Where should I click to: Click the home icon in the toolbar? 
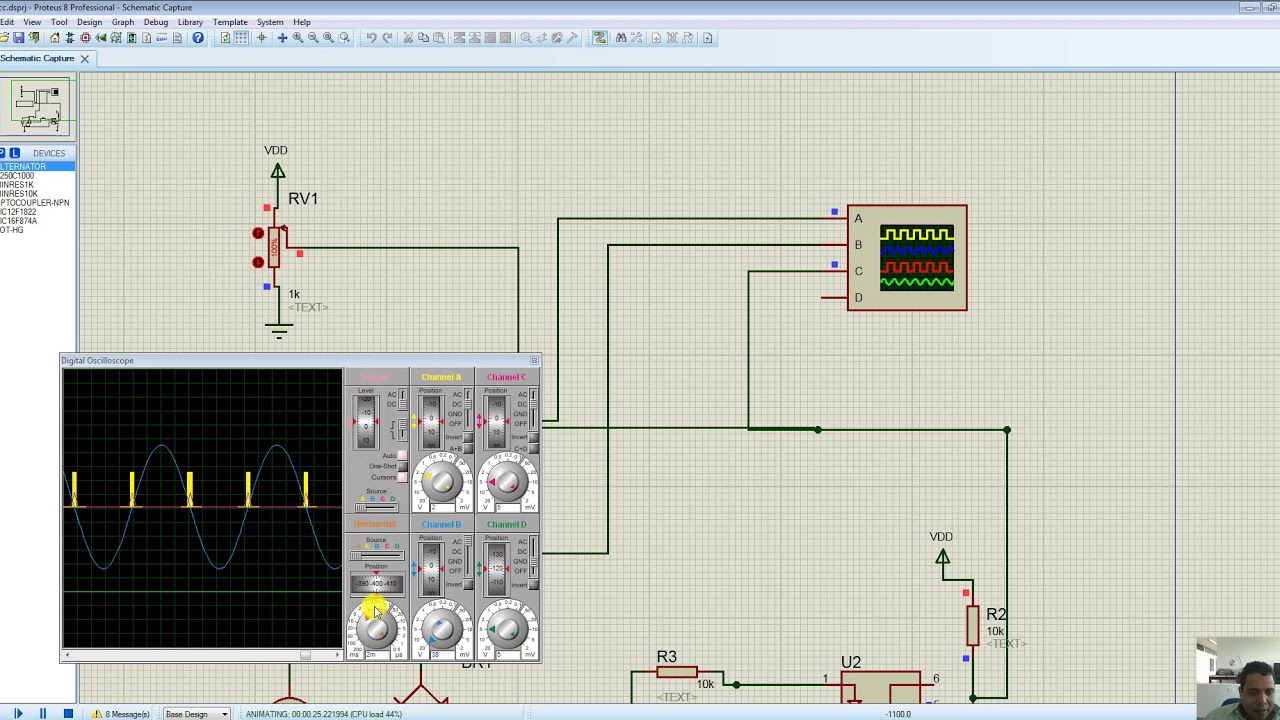pos(55,38)
